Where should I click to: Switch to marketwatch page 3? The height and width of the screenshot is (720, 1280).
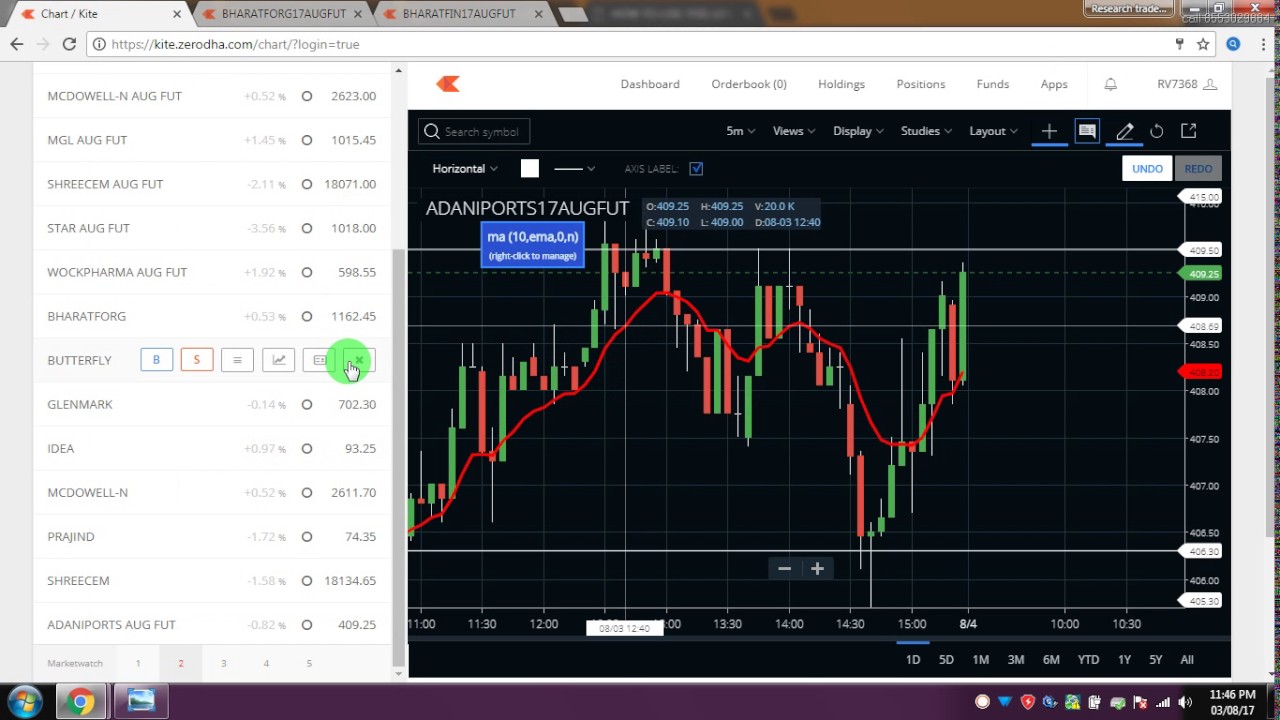[x=223, y=663]
